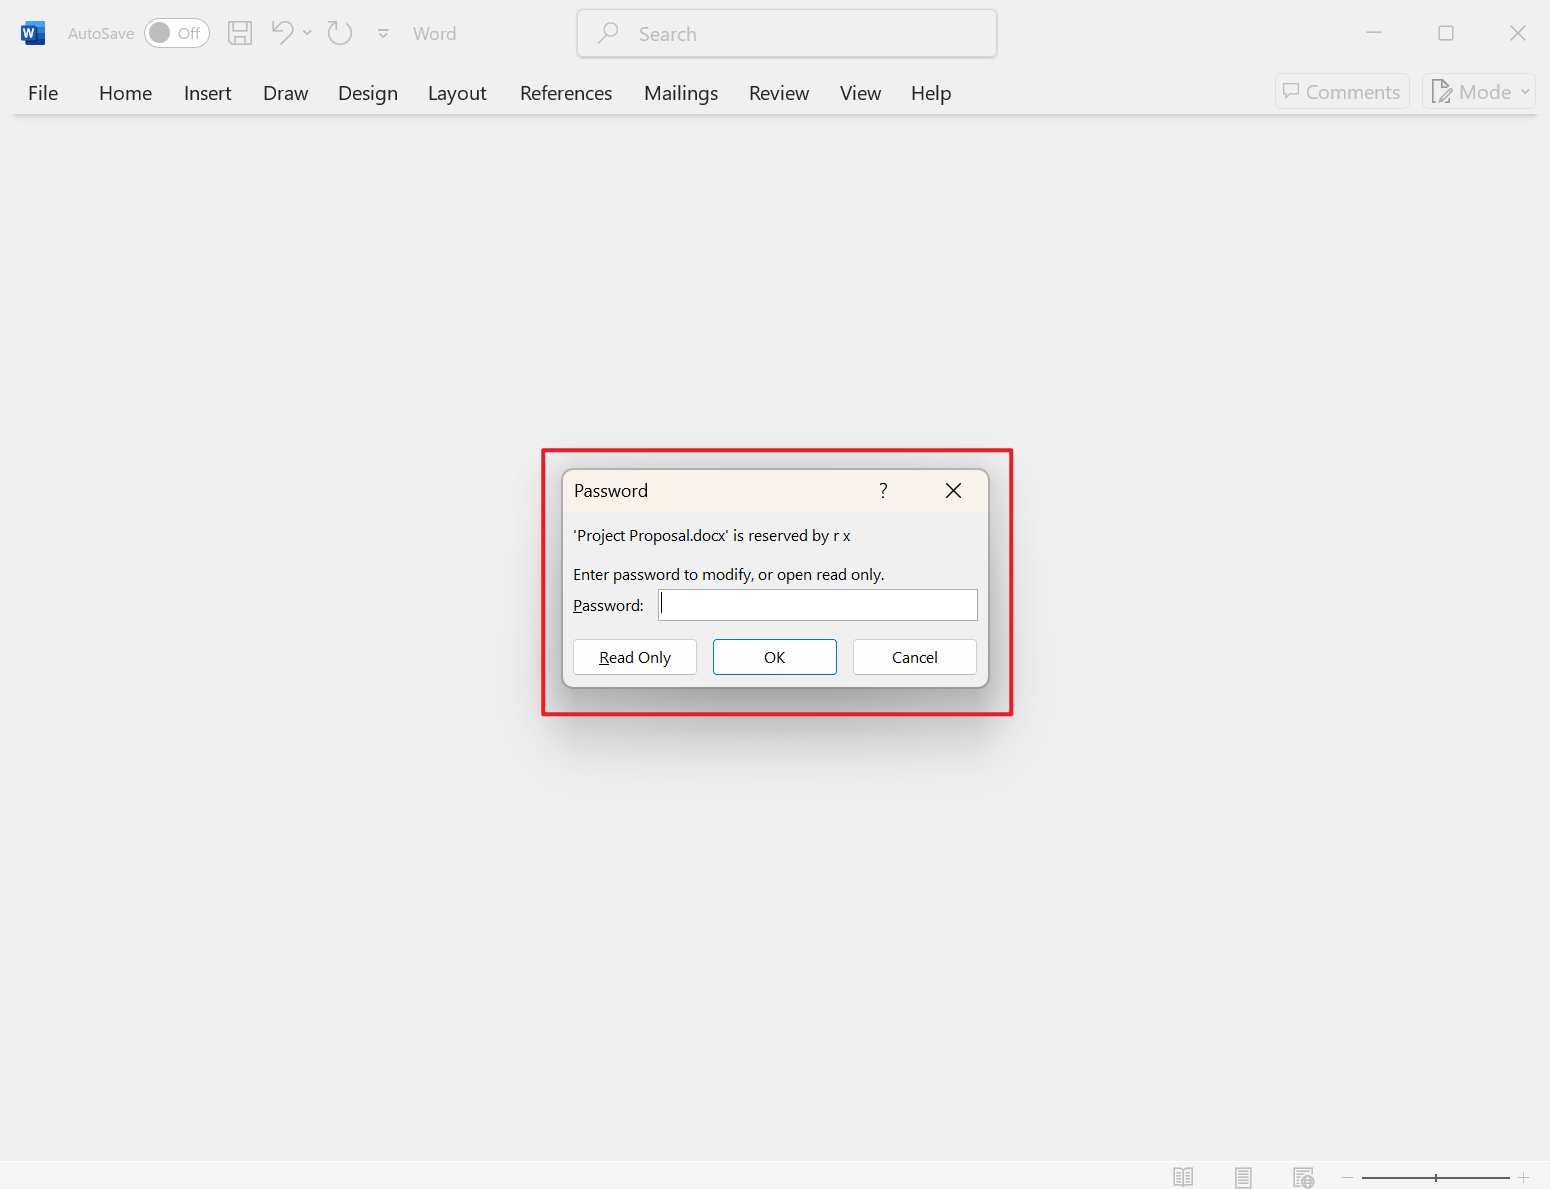Expand the Undo history dropdown arrow
The height and width of the screenshot is (1189, 1550).
(307, 33)
